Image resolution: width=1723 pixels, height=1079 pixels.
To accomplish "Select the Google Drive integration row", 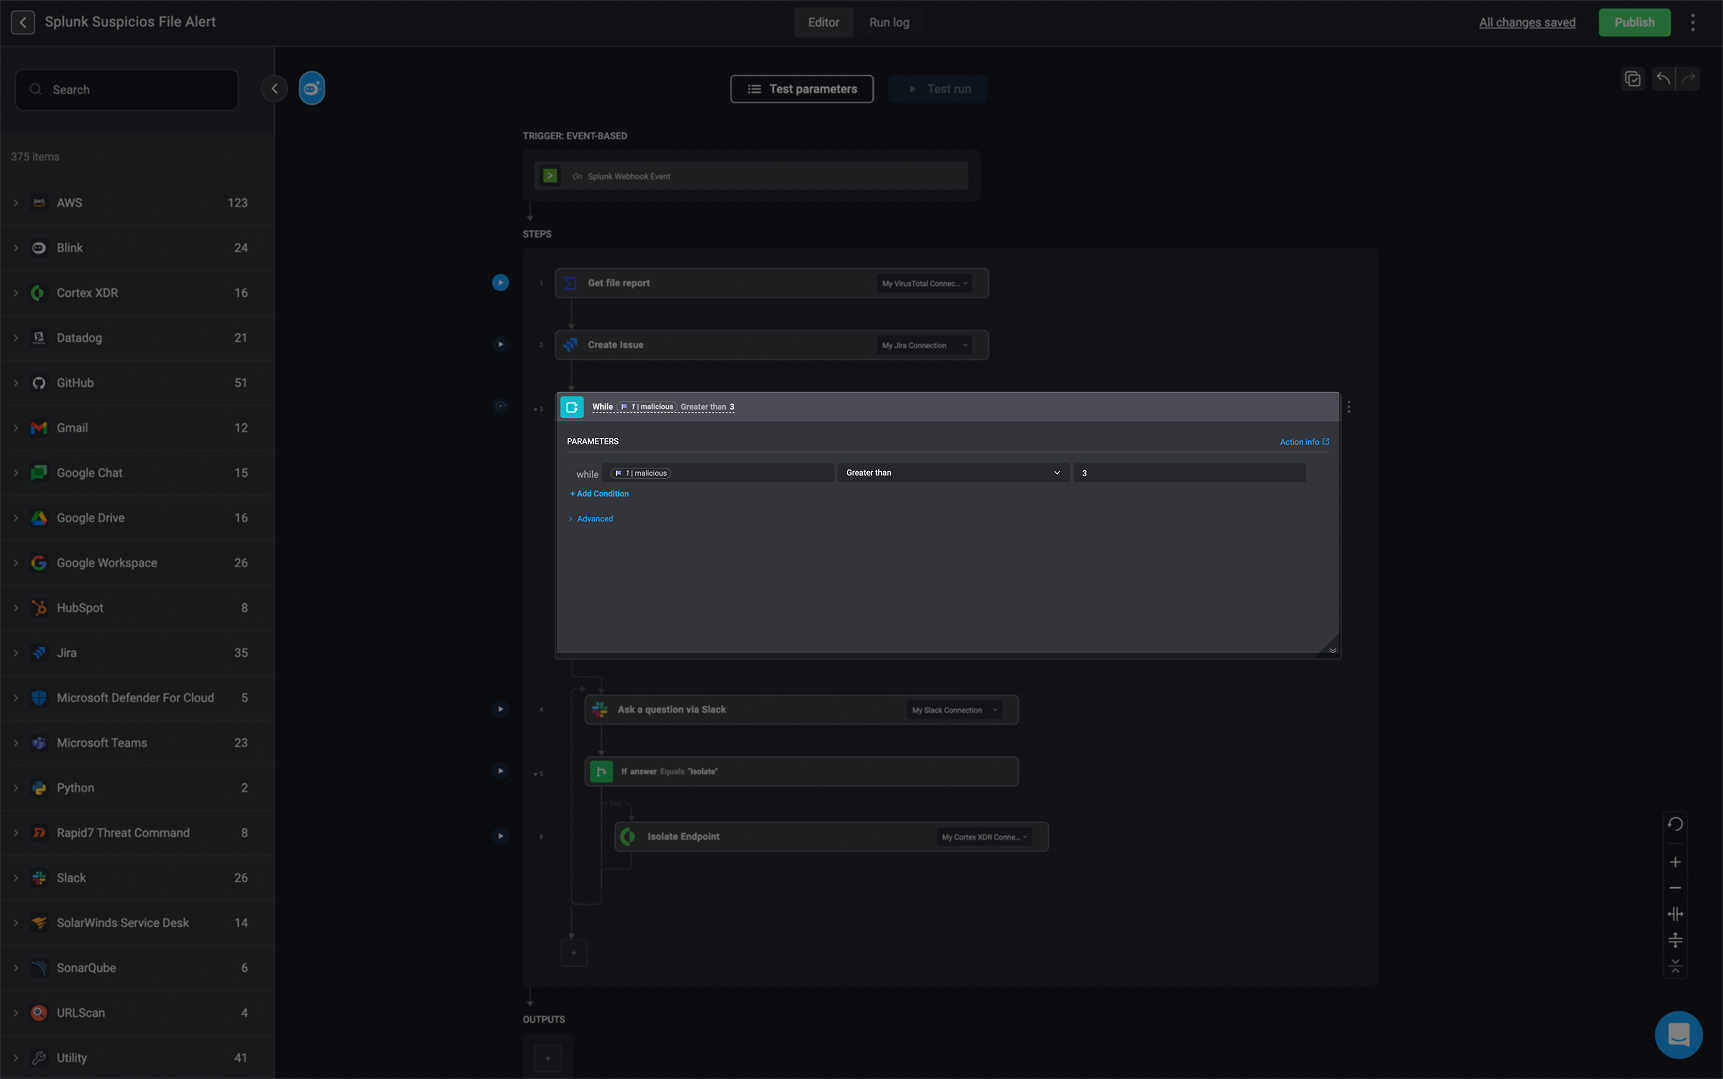I will [137, 518].
